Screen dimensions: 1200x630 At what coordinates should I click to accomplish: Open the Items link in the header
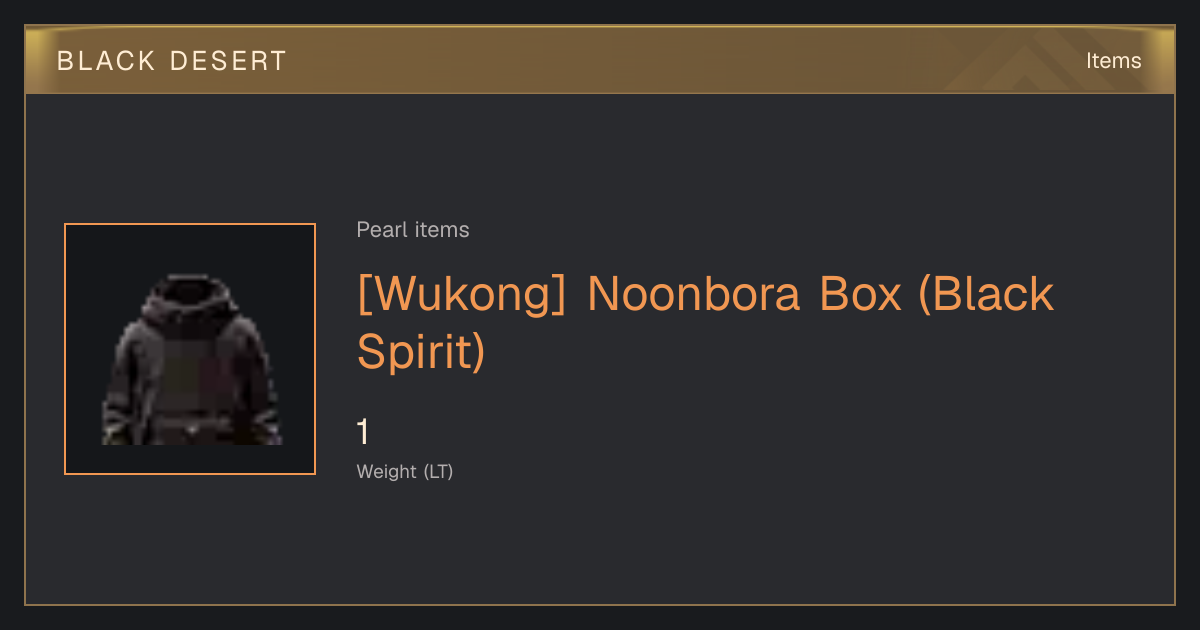point(1113,61)
